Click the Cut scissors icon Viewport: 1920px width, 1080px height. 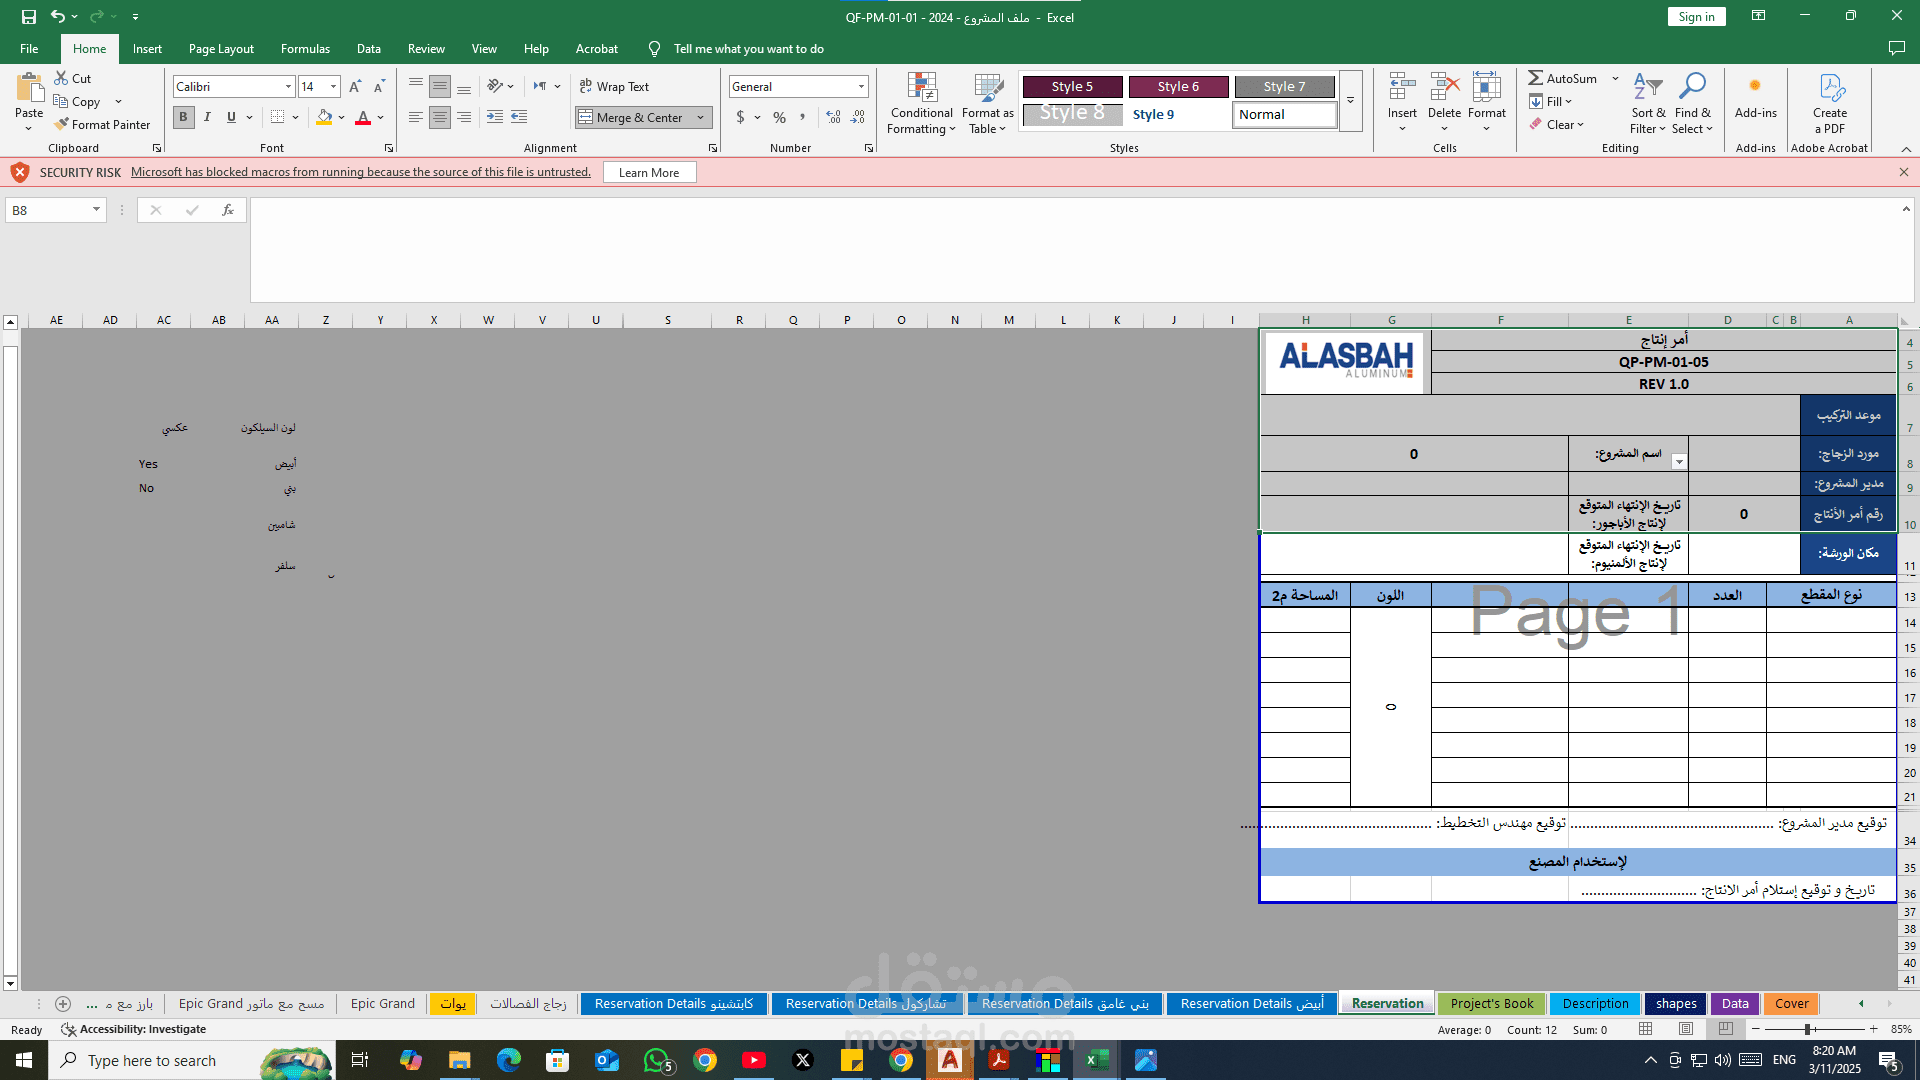tap(62, 78)
